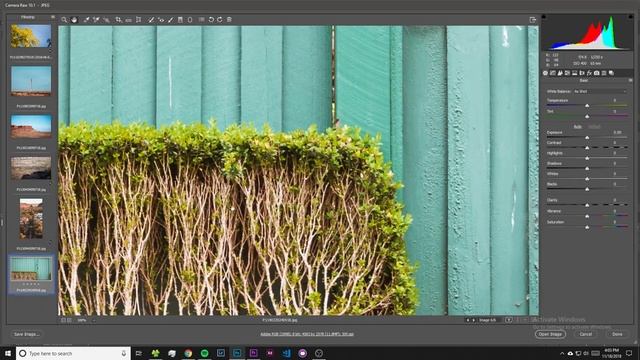Viewport: 640px width, 360px height.
Task: Switch to the Tone Curve panel tab
Action: pos(553,73)
